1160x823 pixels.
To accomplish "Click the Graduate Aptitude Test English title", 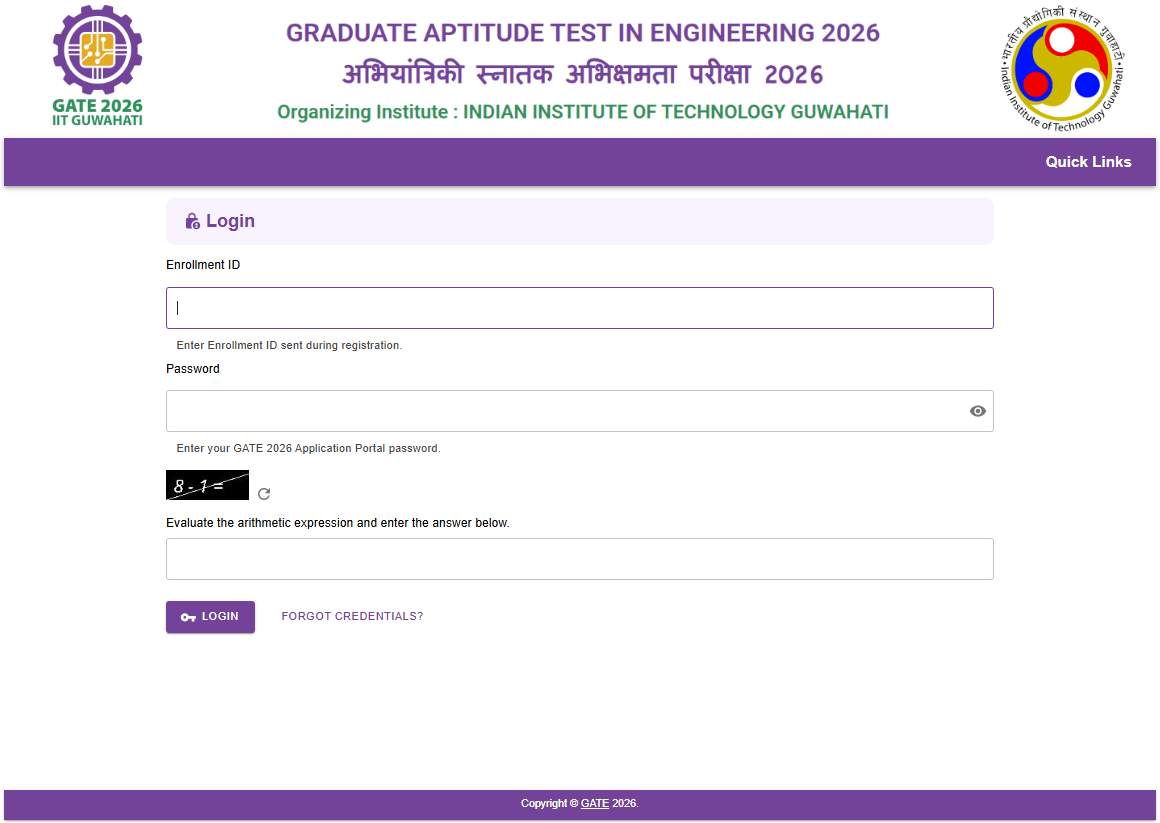I will pyautogui.click(x=582, y=33).
